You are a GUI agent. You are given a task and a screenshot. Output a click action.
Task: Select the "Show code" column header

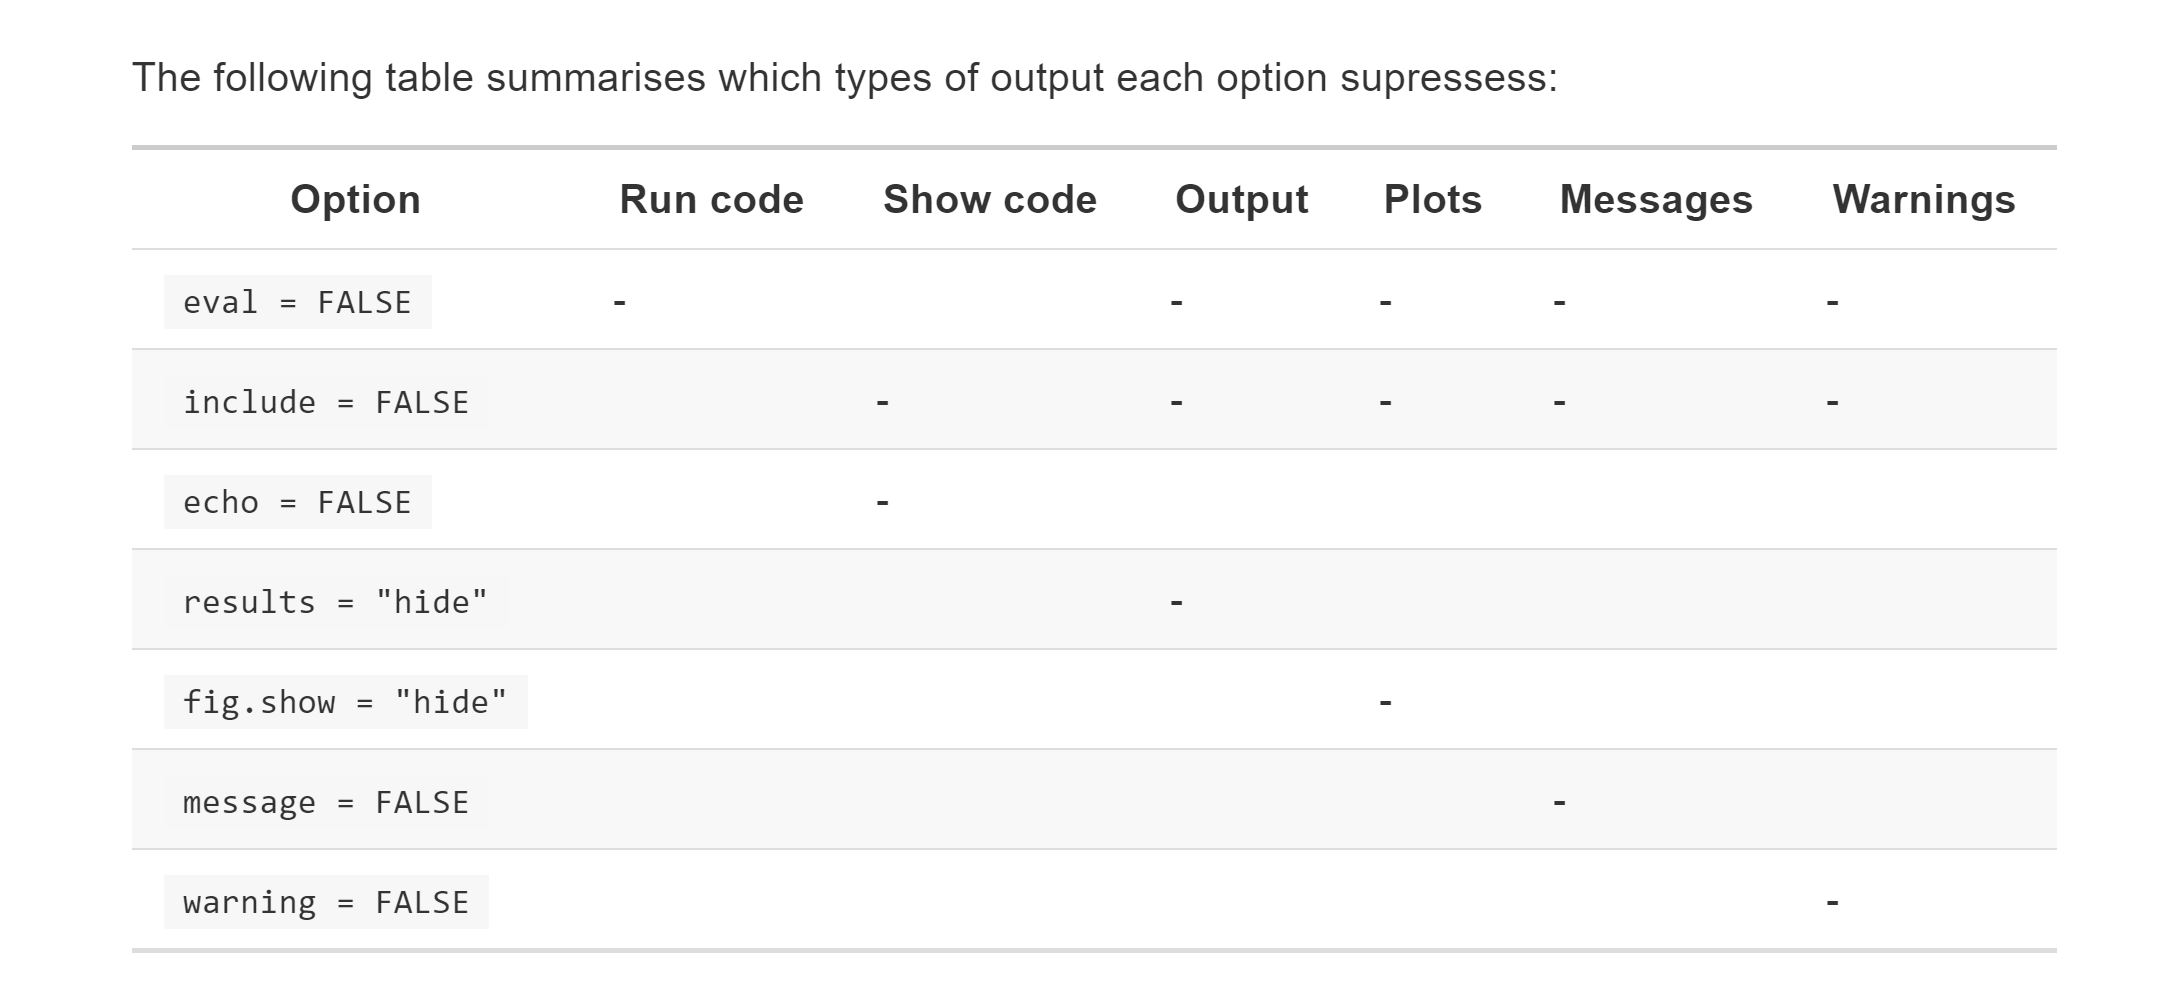tap(989, 200)
